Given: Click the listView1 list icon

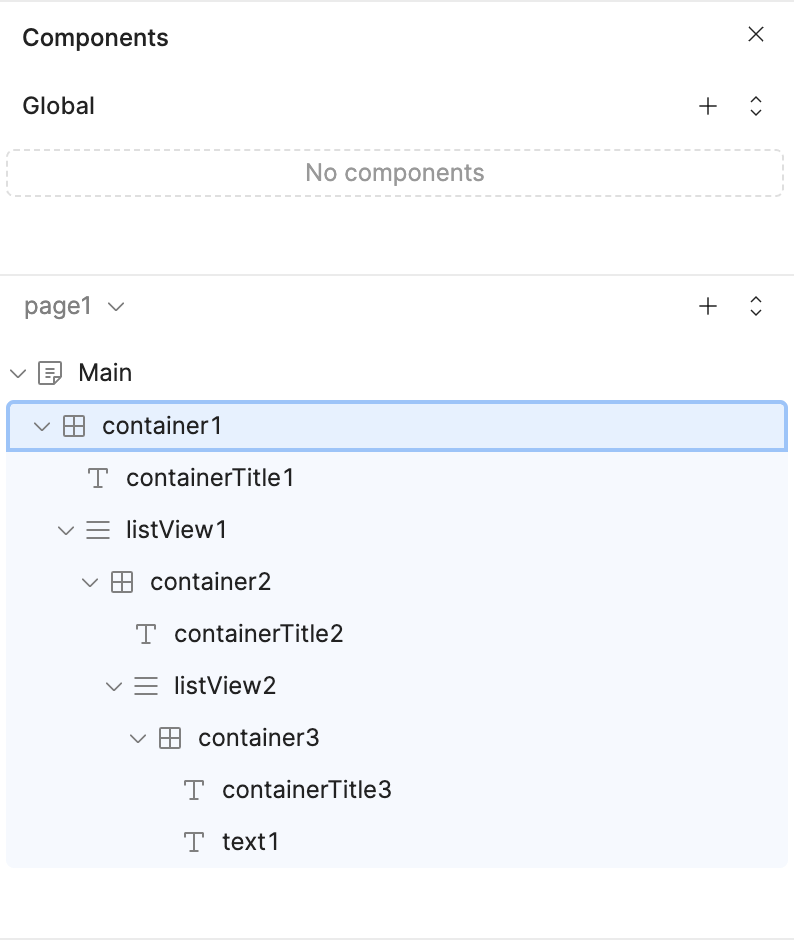Looking at the screenshot, I should tap(98, 530).
